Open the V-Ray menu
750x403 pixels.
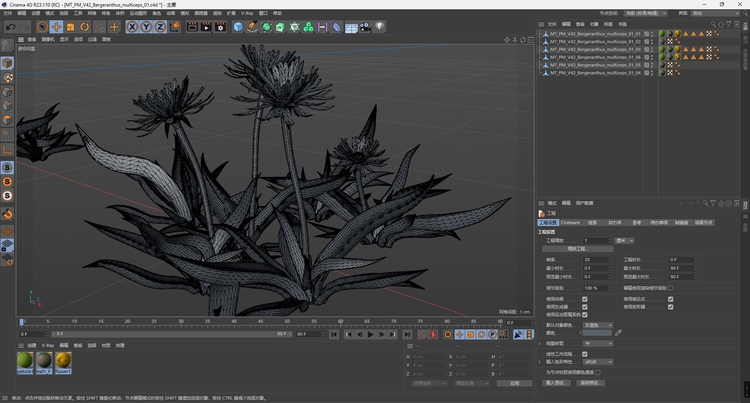coord(247,13)
